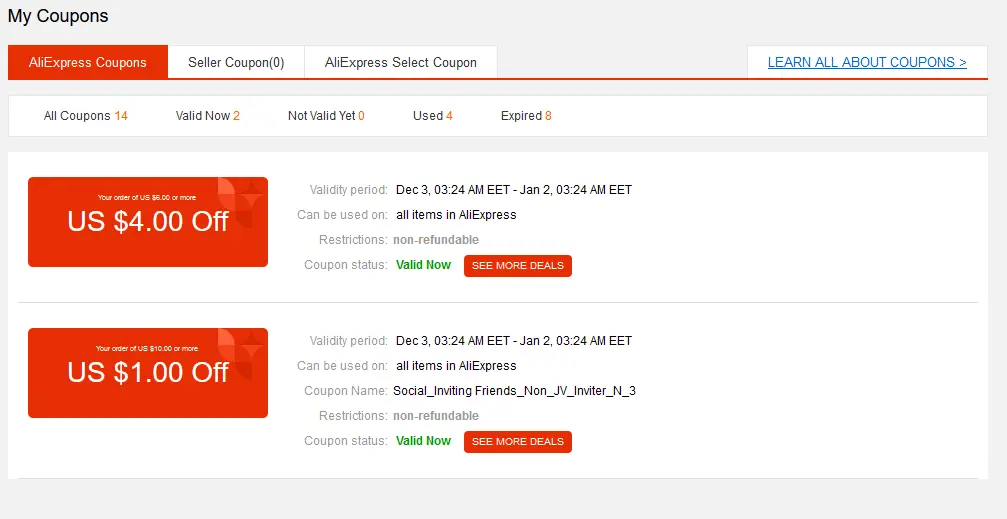Image resolution: width=1007 pixels, height=519 pixels.
Task: Click the US $1.00 Off coupon card
Action: click(148, 373)
